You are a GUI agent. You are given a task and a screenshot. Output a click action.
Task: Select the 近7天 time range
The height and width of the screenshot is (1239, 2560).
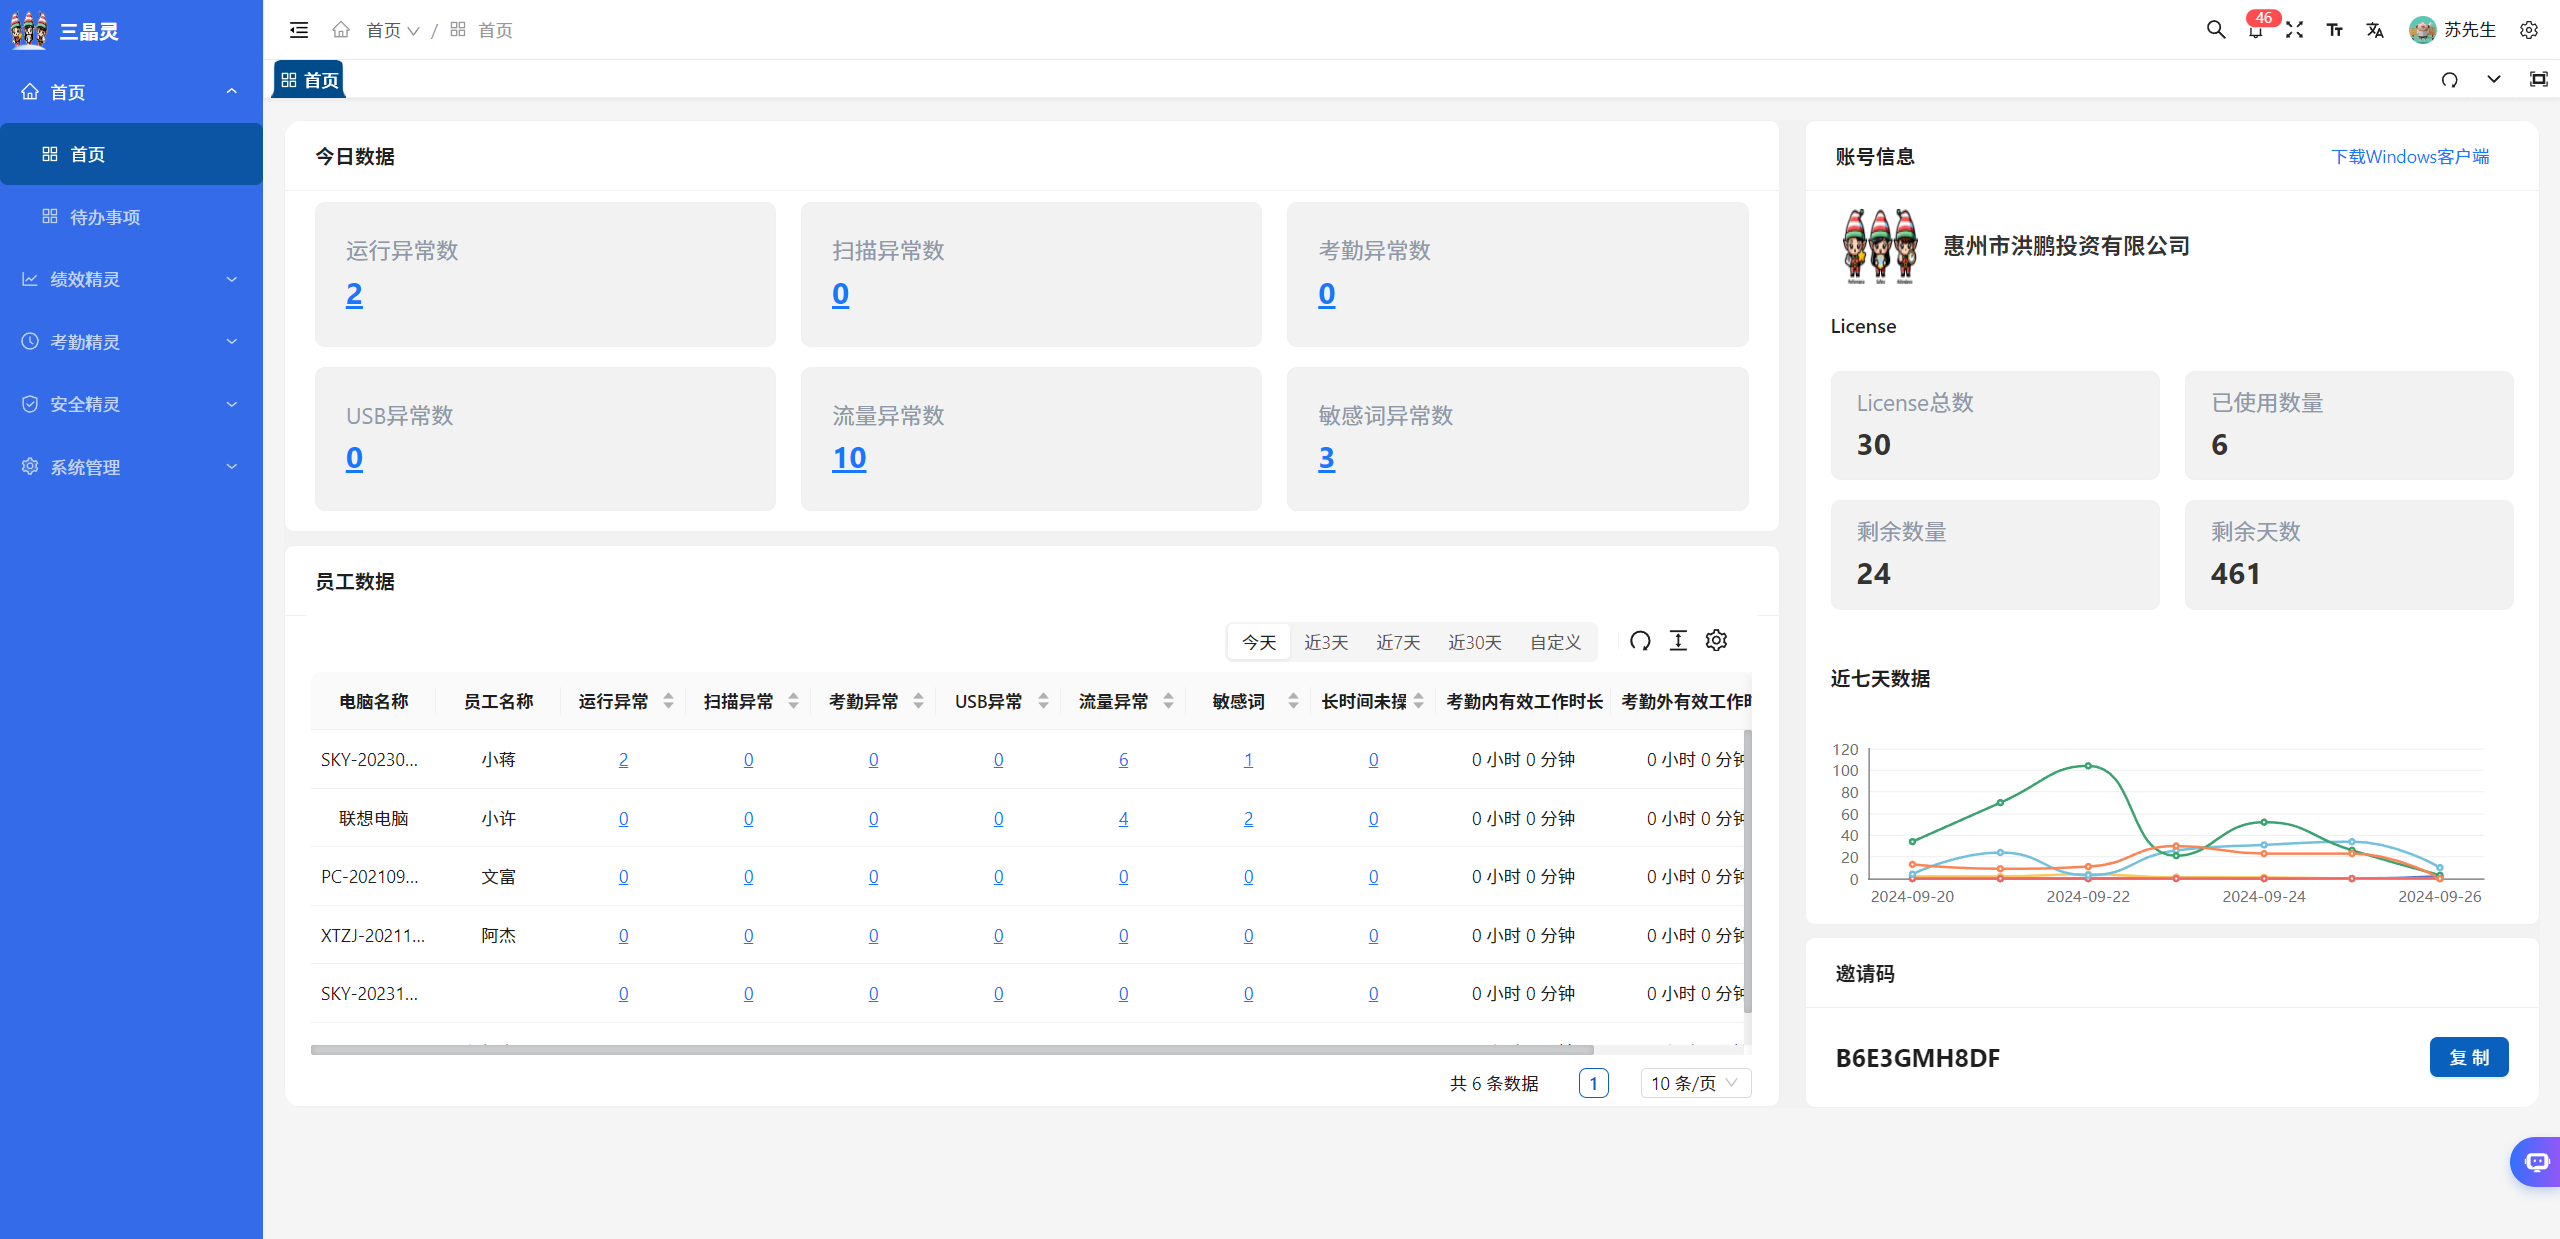pyautogui.click(x=1397, y=642)
